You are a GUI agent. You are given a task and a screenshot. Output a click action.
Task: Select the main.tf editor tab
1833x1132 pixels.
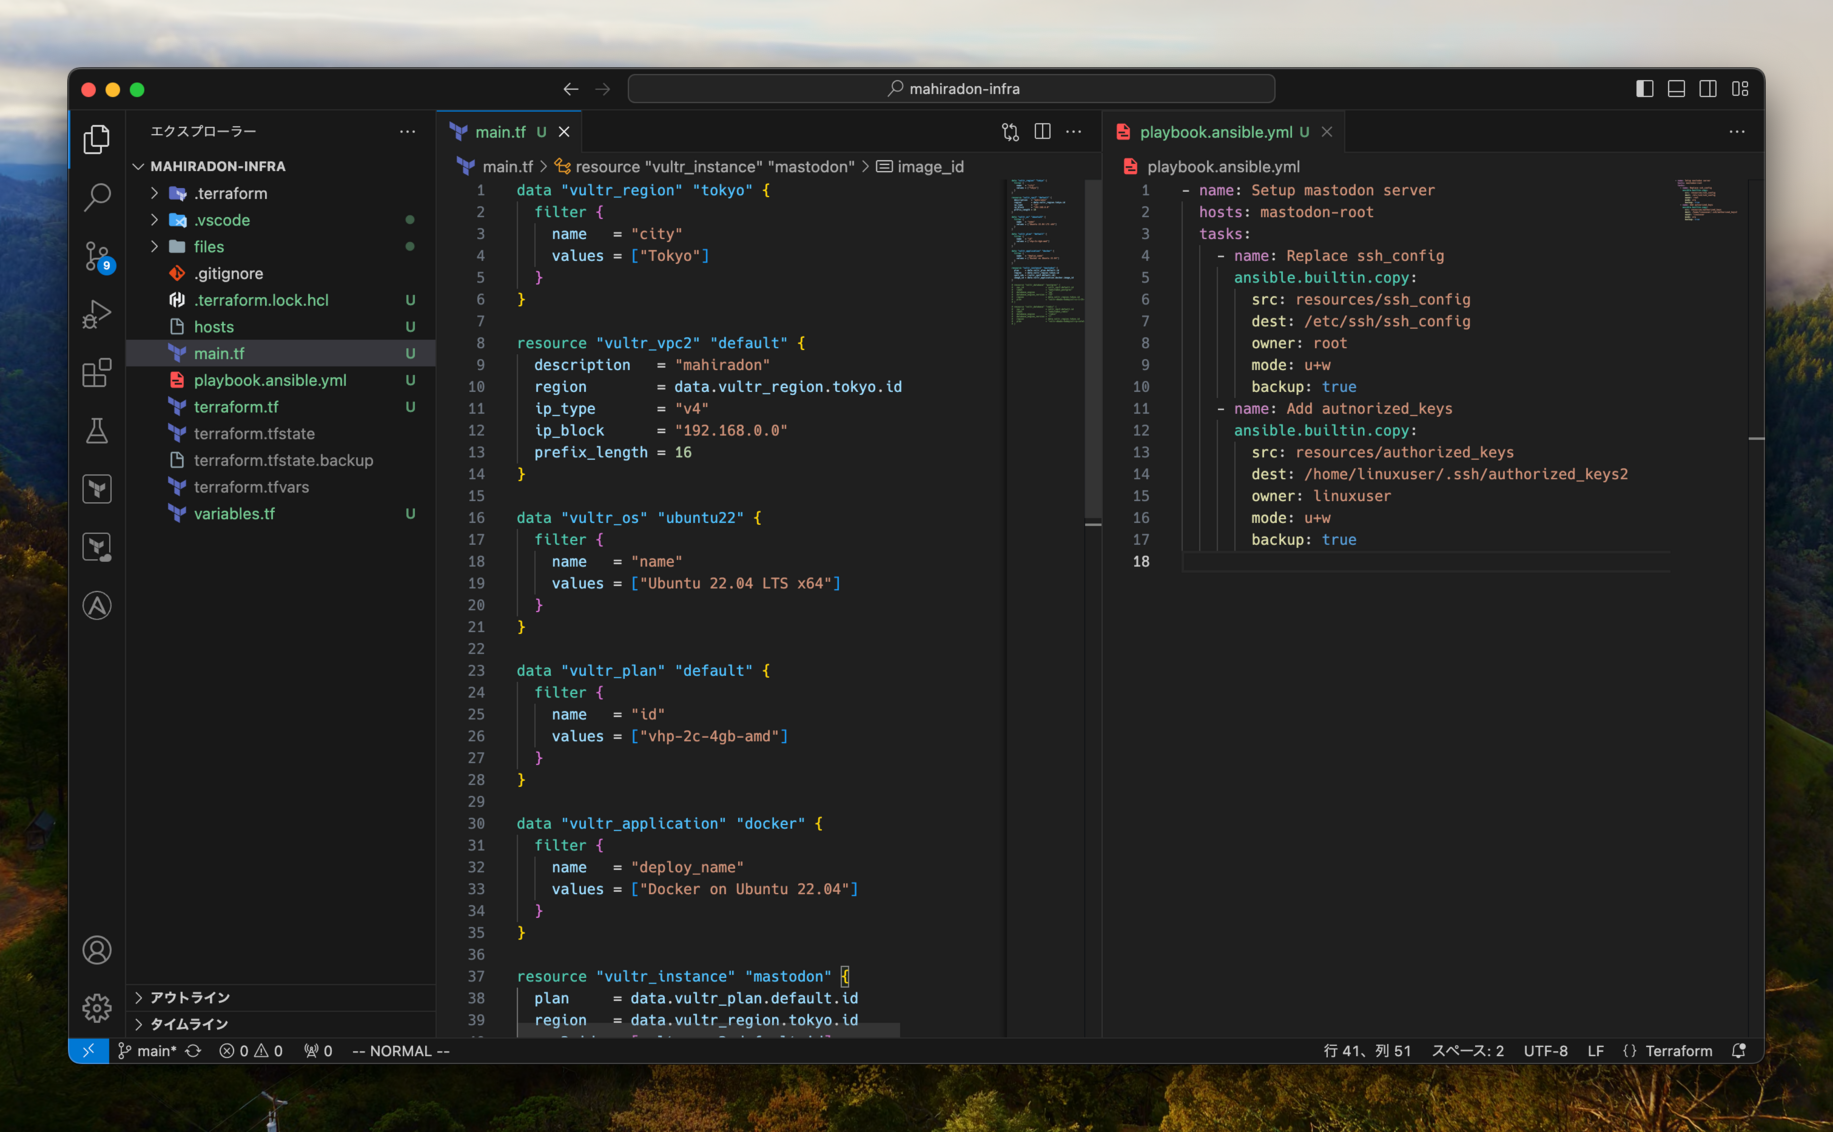(x=500, y=132)
